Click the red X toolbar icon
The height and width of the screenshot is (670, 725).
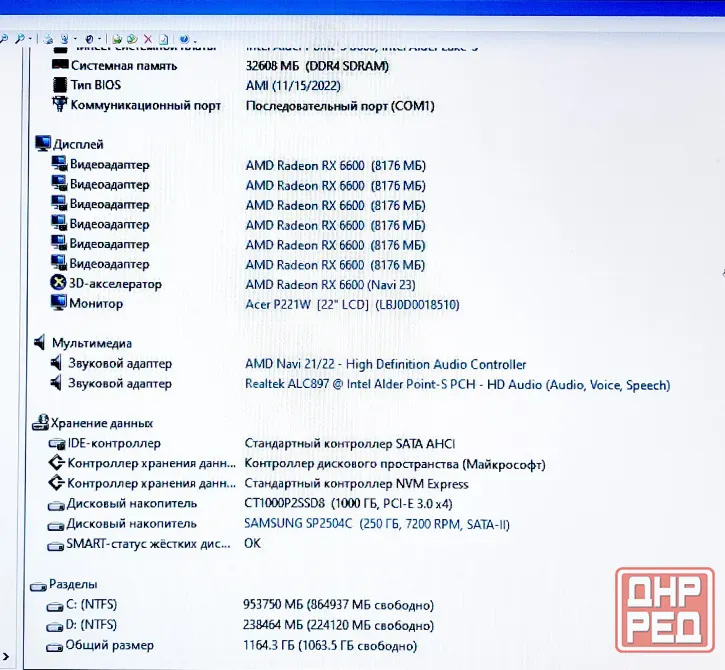click(148, 39)
